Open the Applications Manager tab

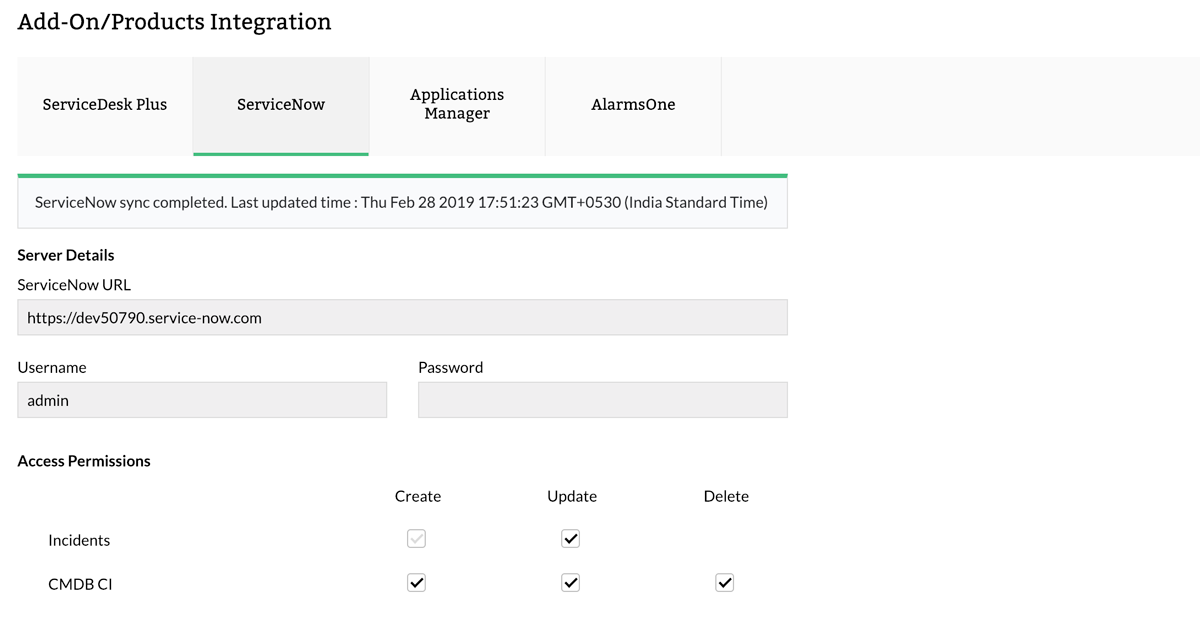coord(457,104)
